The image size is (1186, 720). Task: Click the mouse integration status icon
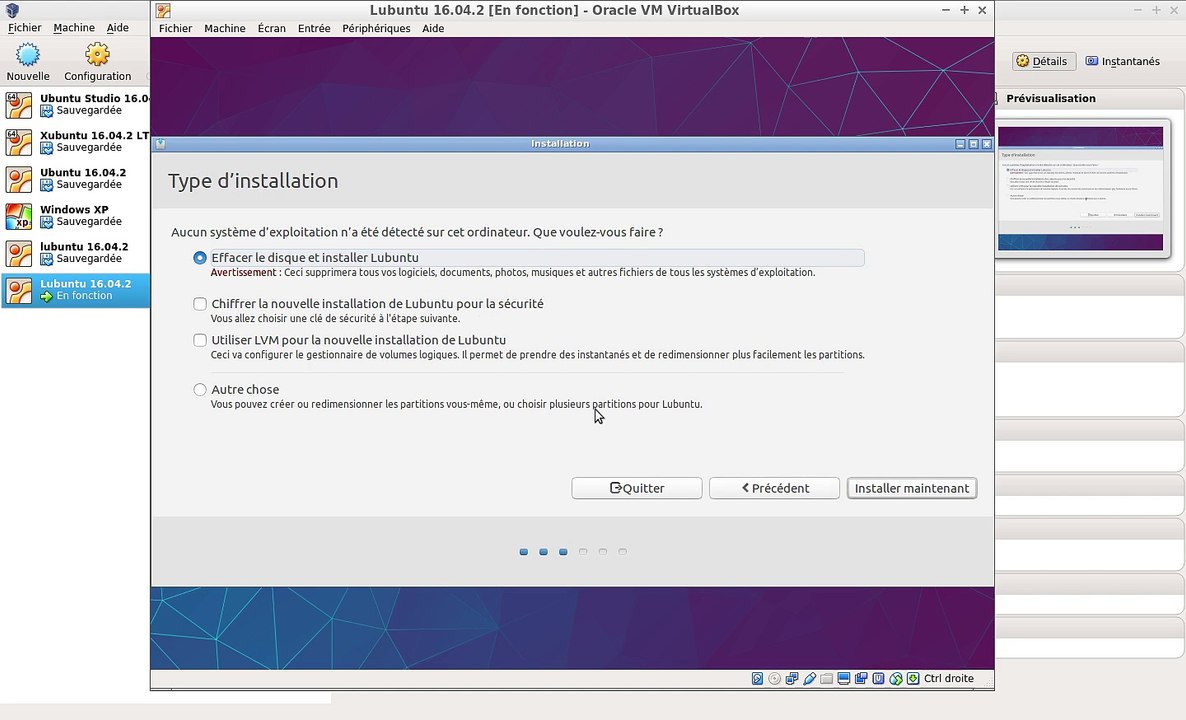click(x=896, y=678)
